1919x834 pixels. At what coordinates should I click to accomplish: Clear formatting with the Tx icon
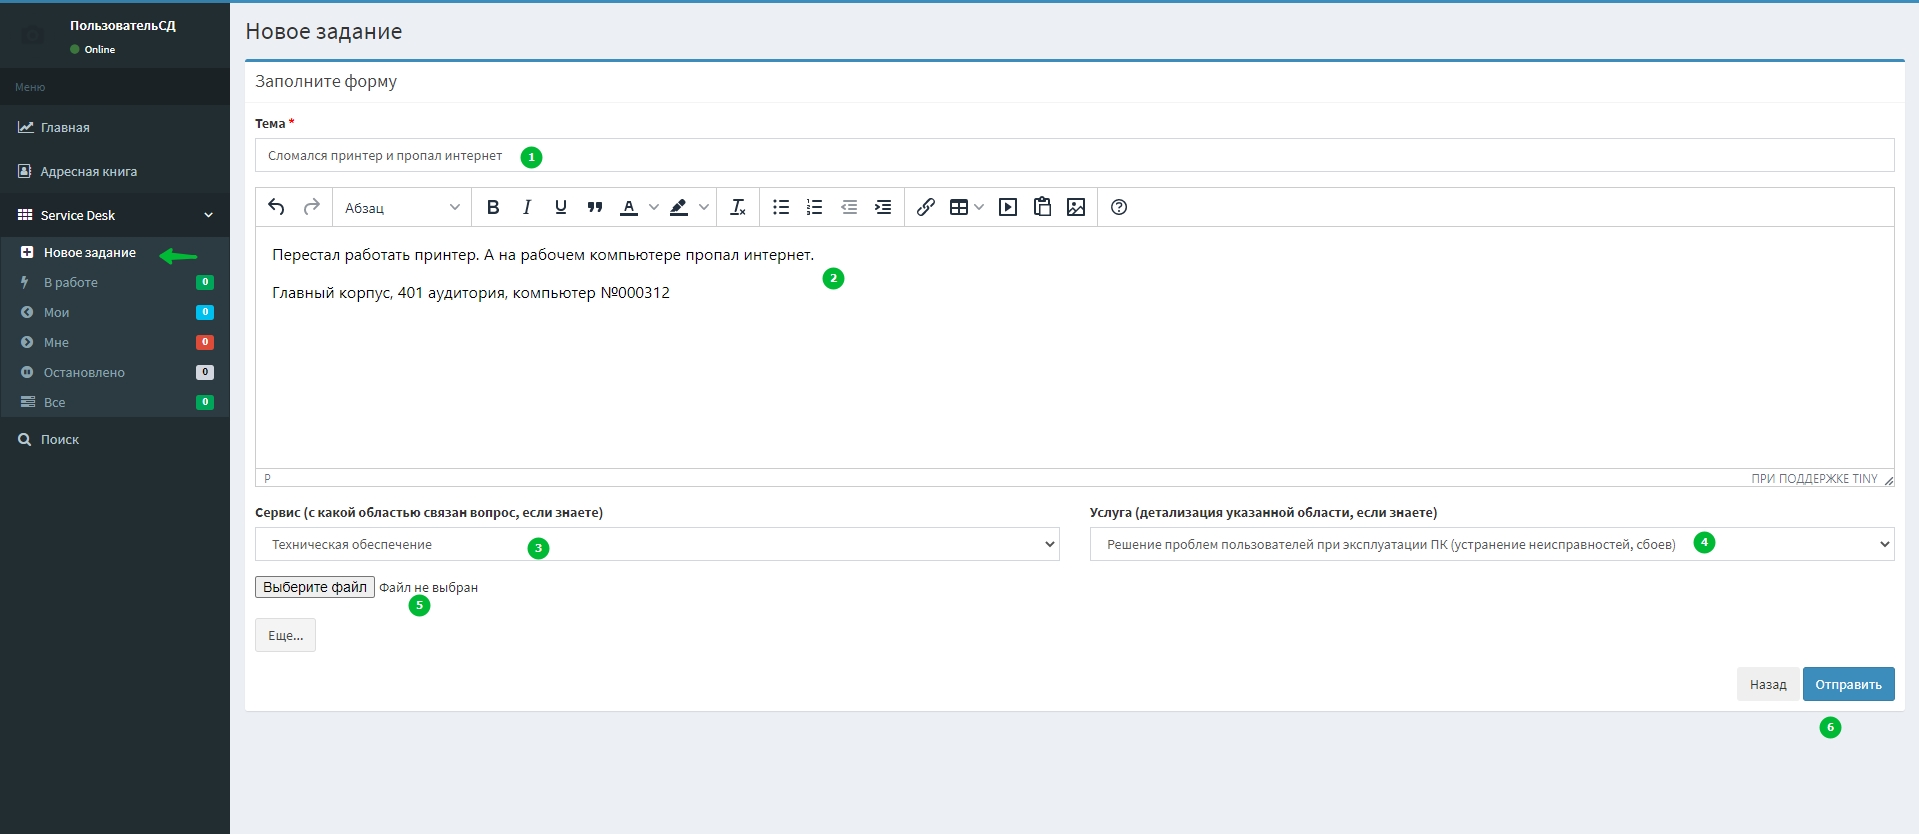pos(738,207)
